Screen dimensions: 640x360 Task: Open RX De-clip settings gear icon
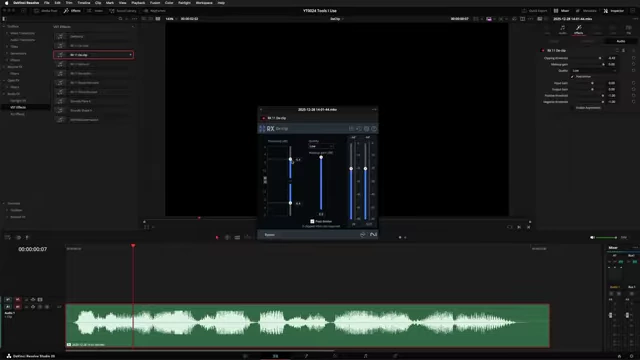coord(366,129)
